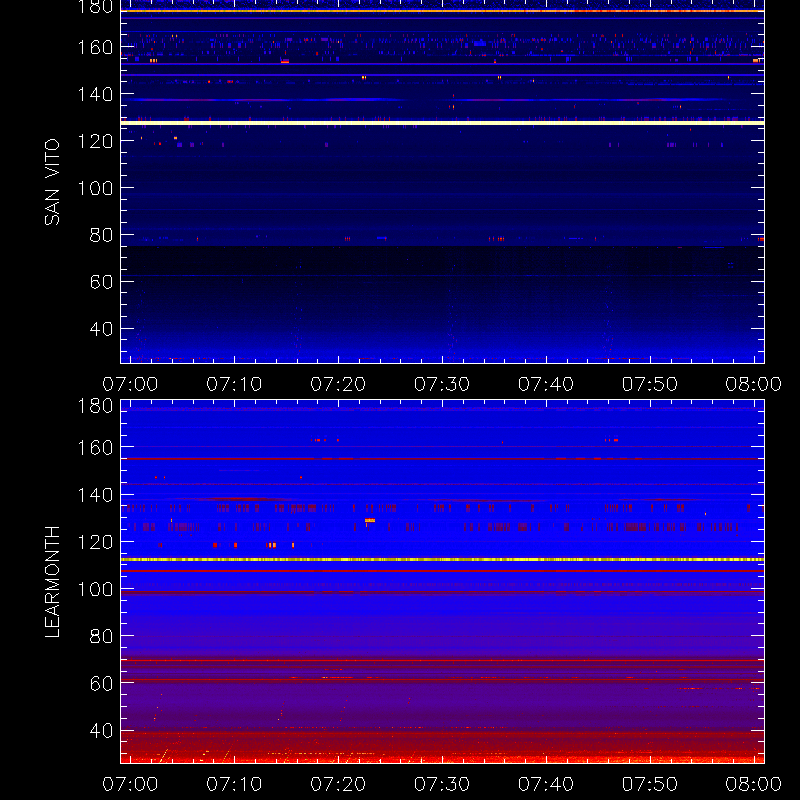
Task: Click 07:50 time label under San Vito plot
Action: coord(650,384)
